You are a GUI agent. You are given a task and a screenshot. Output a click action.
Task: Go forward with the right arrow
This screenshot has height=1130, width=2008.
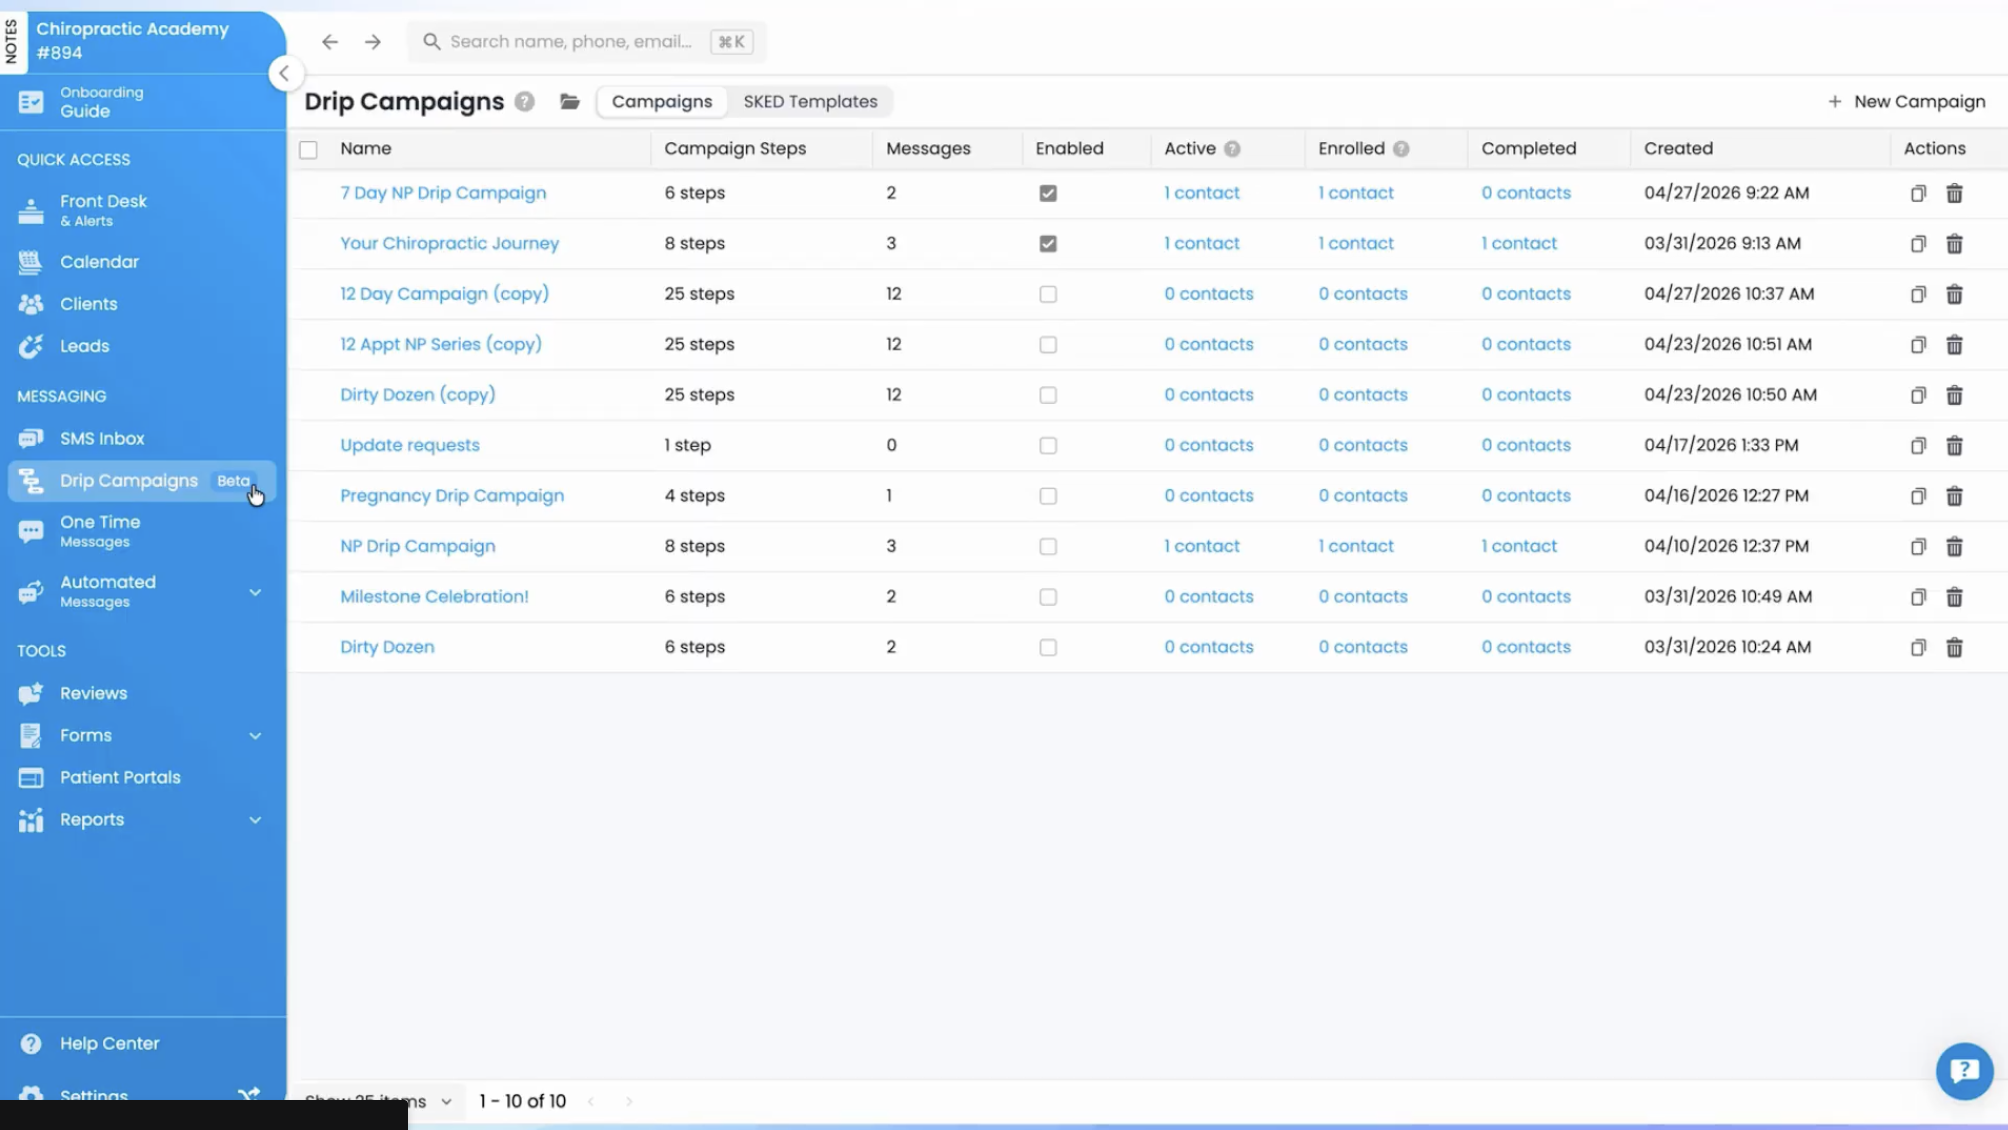click(x=373, y=41)
